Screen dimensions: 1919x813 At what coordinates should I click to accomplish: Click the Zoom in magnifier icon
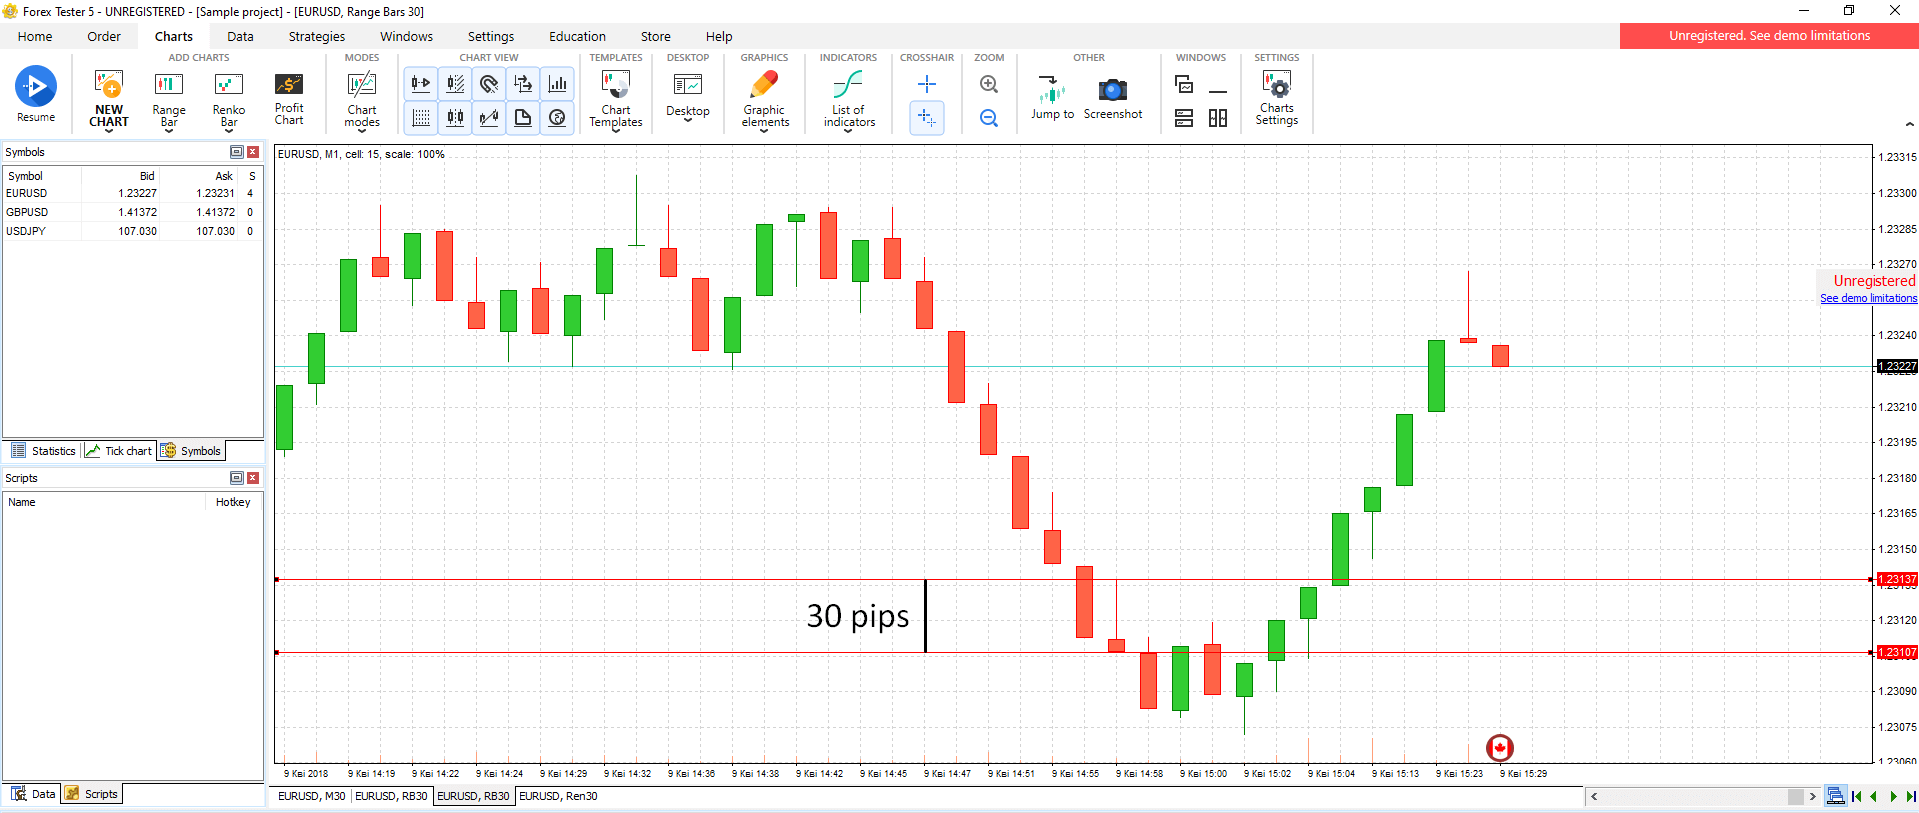[x=989, y=85]
